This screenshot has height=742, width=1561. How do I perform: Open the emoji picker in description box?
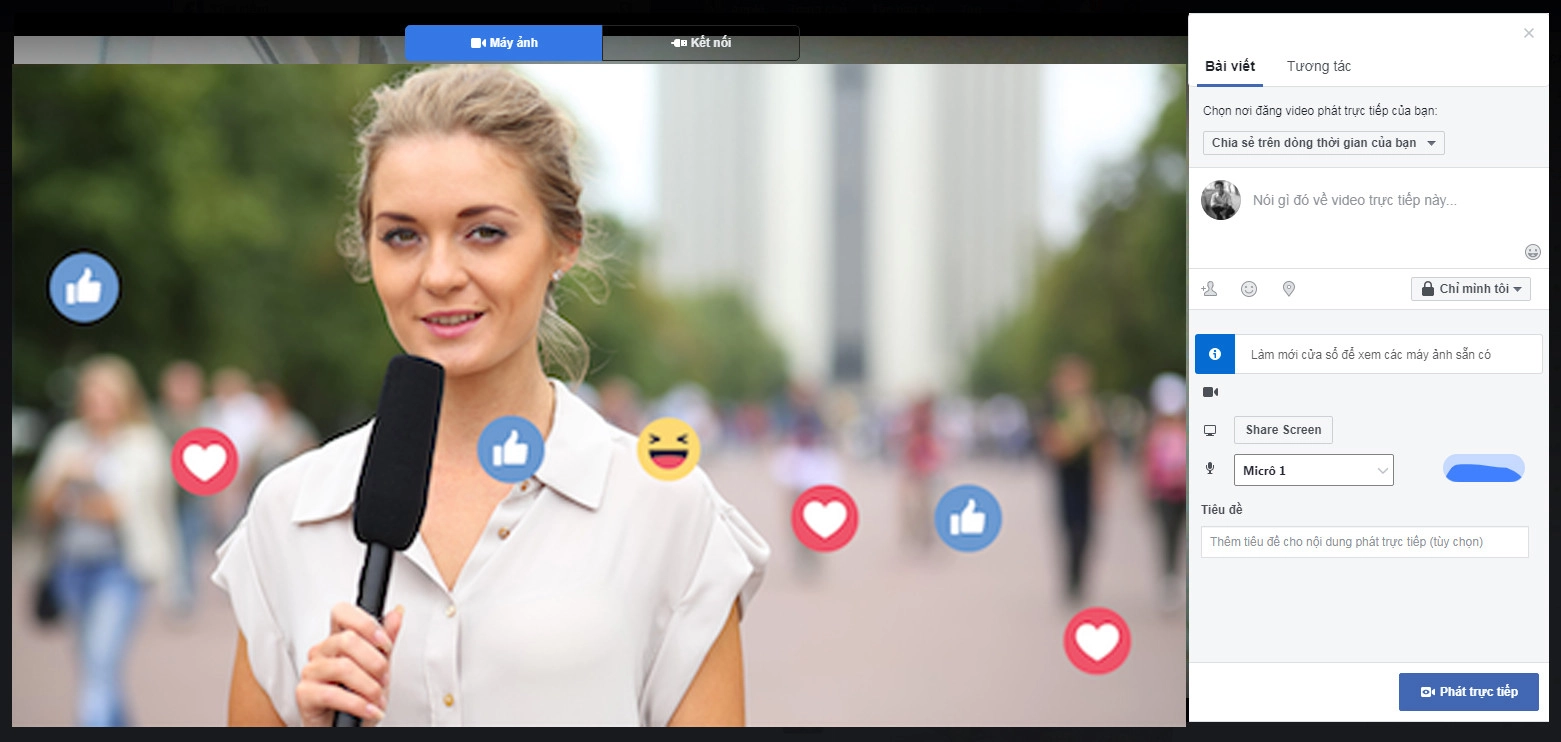point(1532,252)
